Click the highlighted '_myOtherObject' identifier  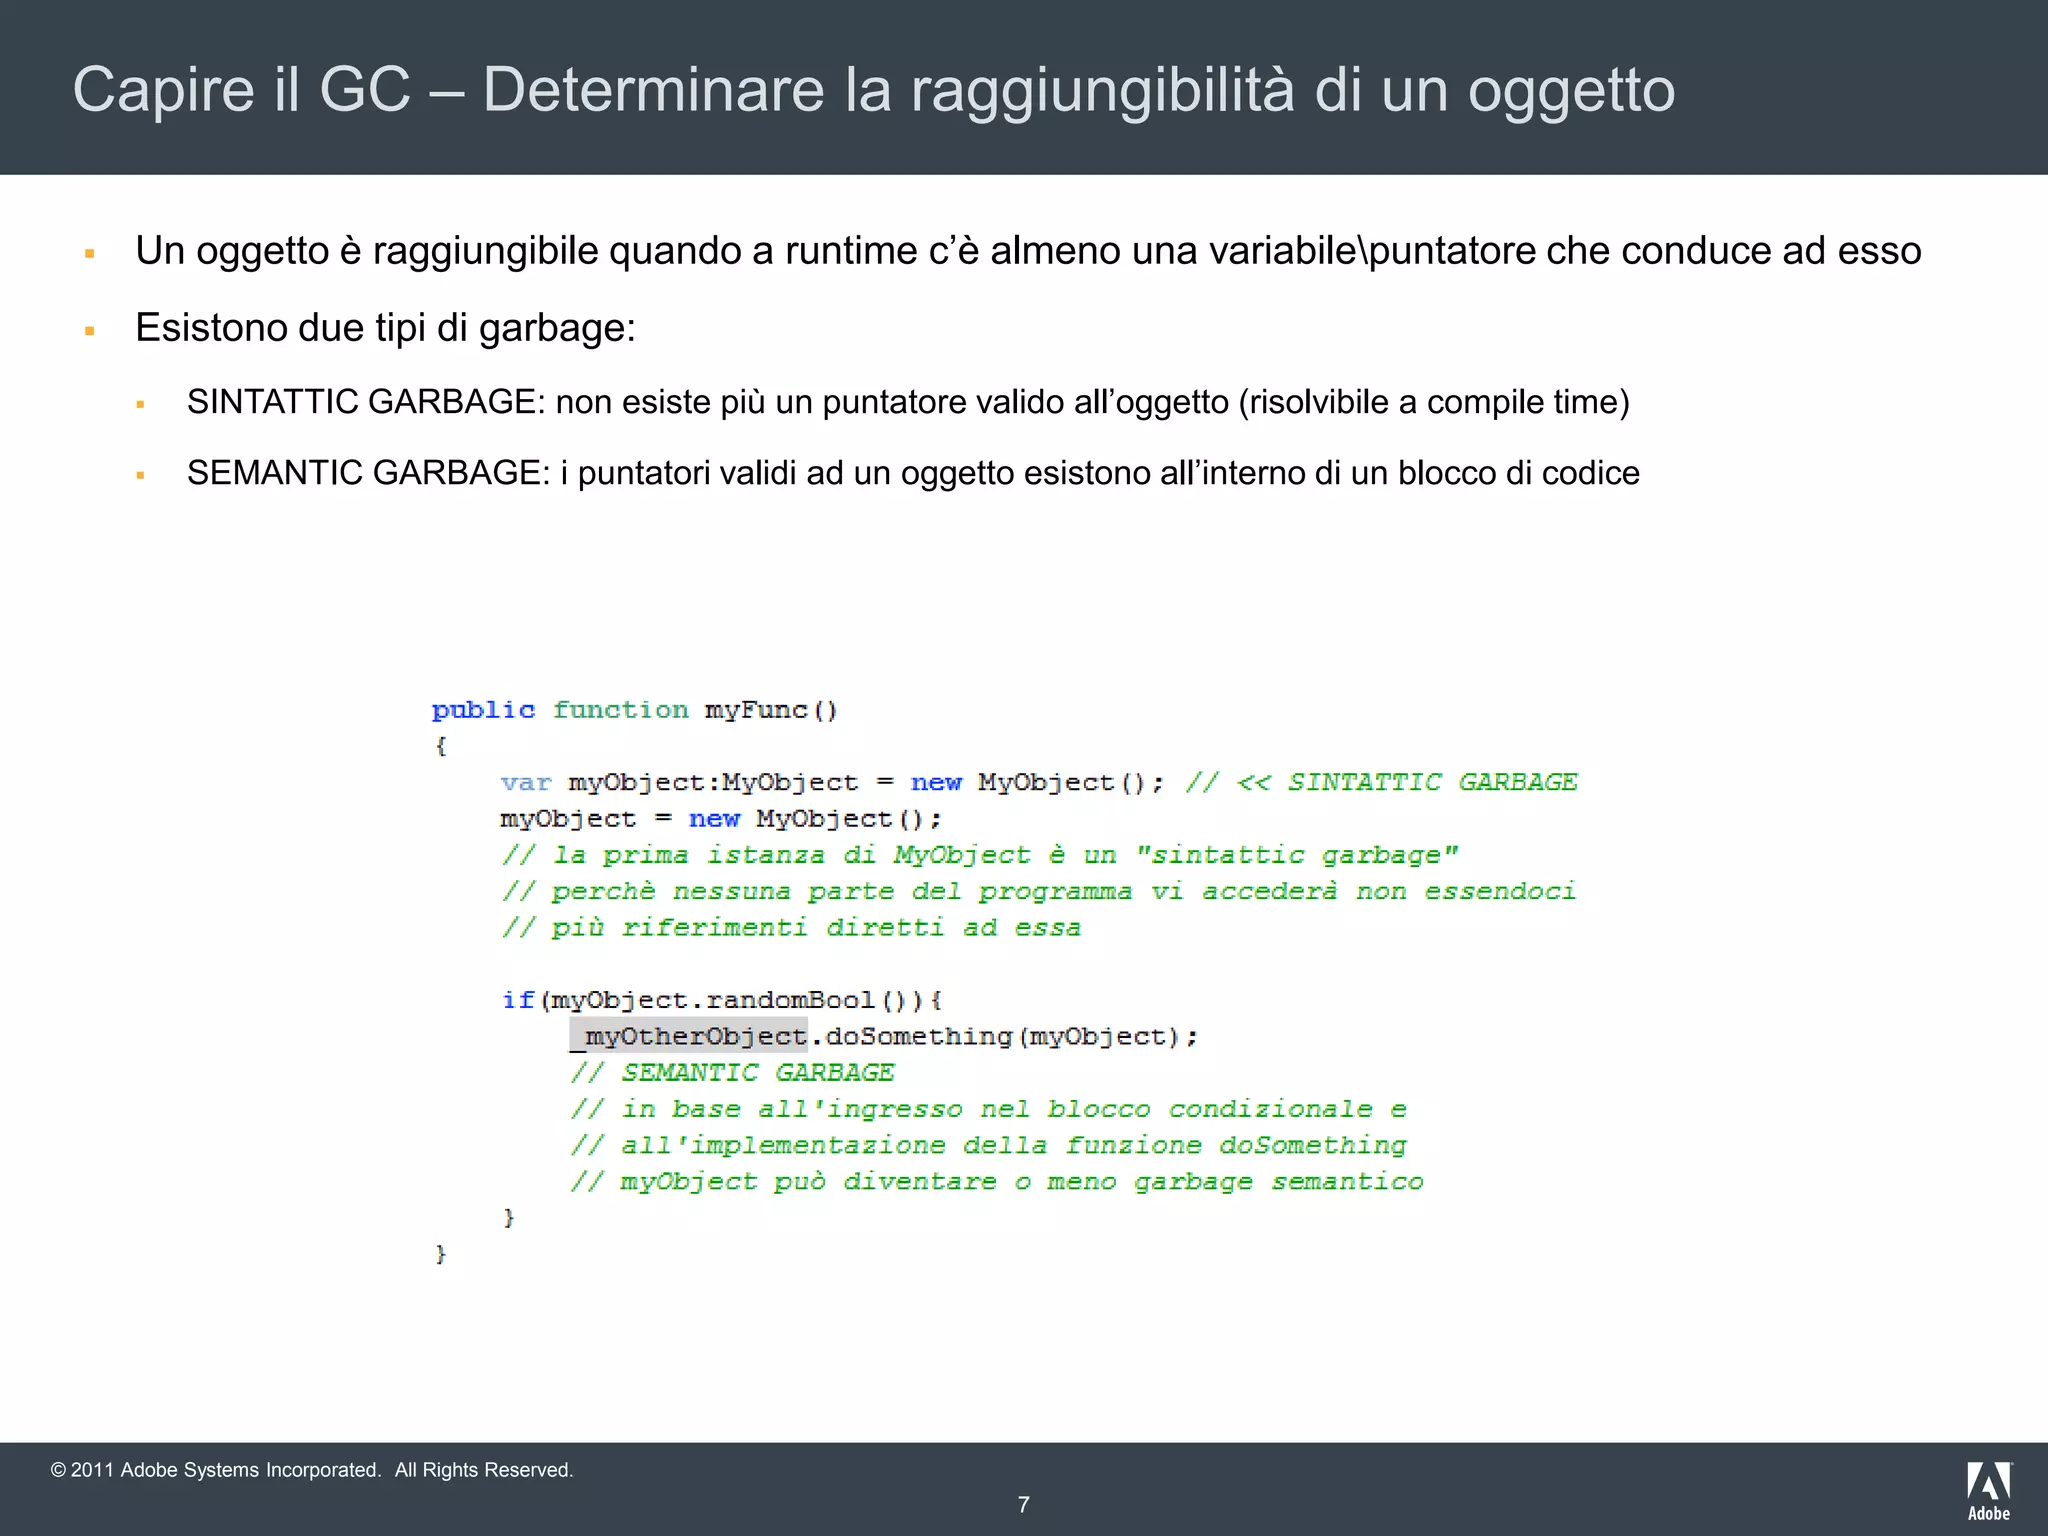pyautogui.click(x=688, y=1036)
